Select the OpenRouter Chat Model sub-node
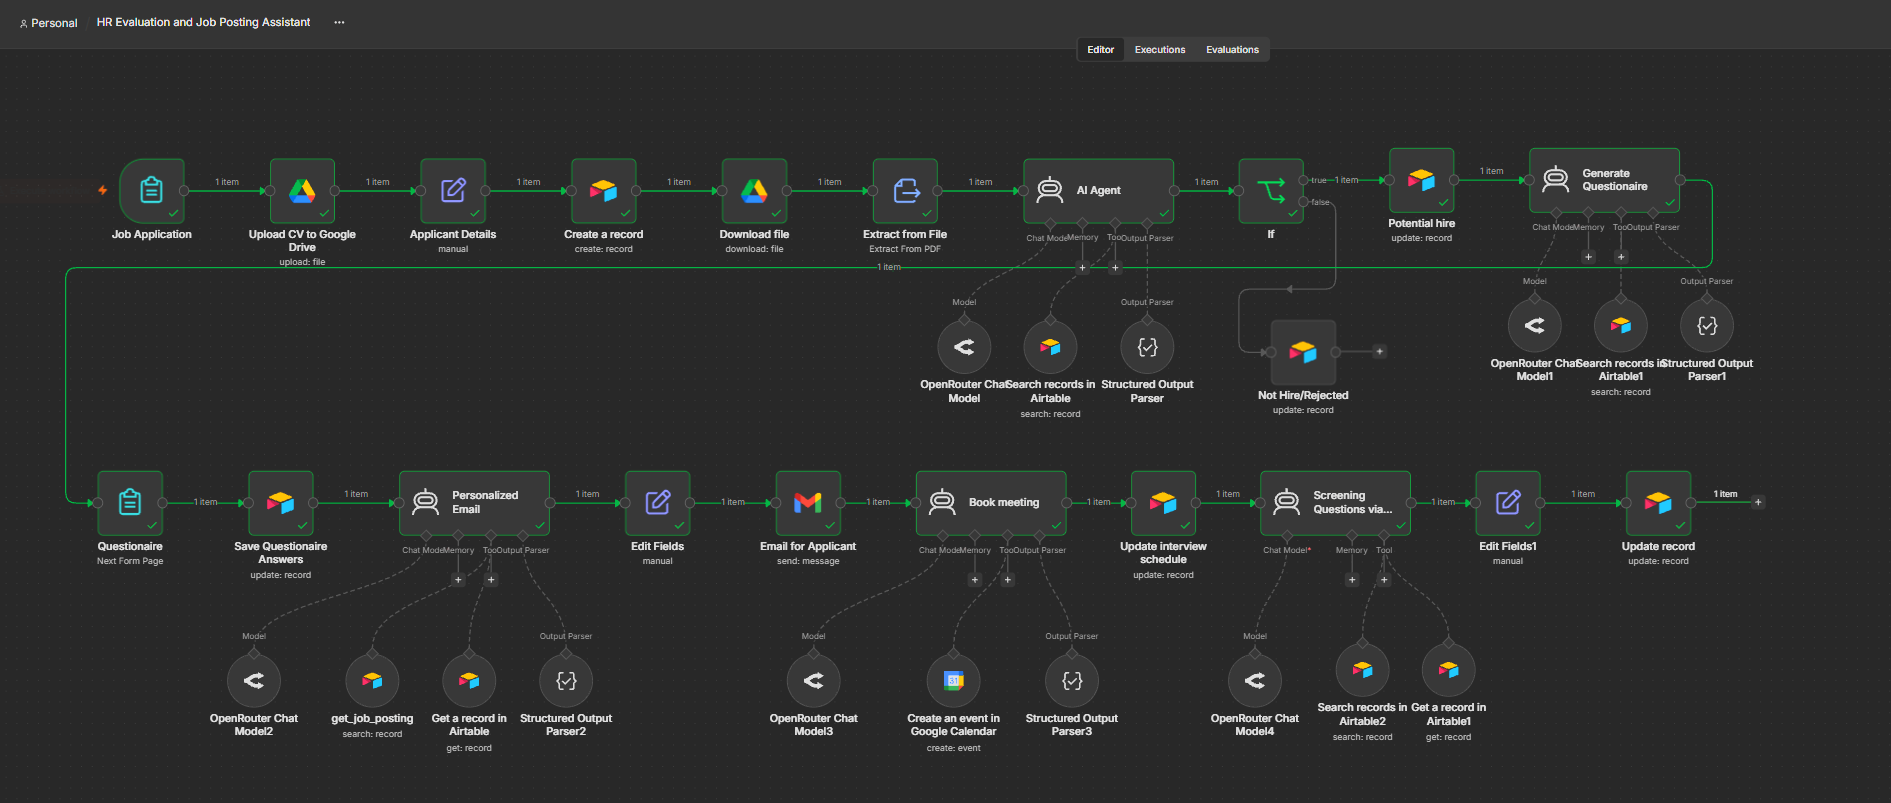Screen dimensions: 1891x803 [964, 347]
